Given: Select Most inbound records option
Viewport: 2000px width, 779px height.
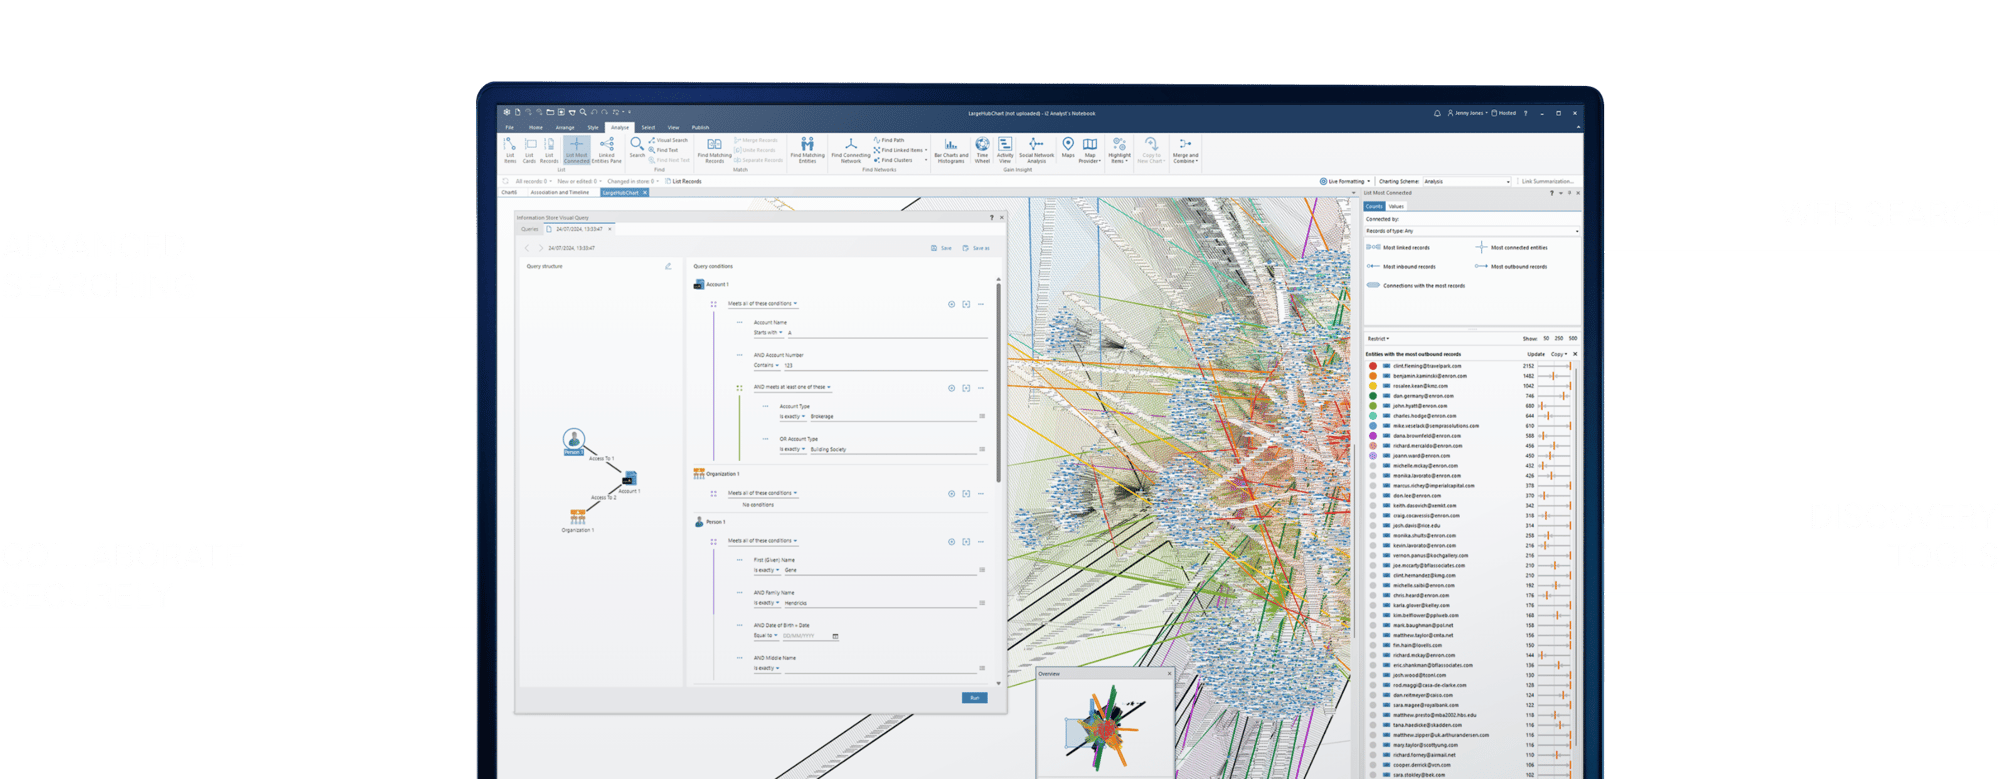Looking at the screenshot, I should (1400, 266).
